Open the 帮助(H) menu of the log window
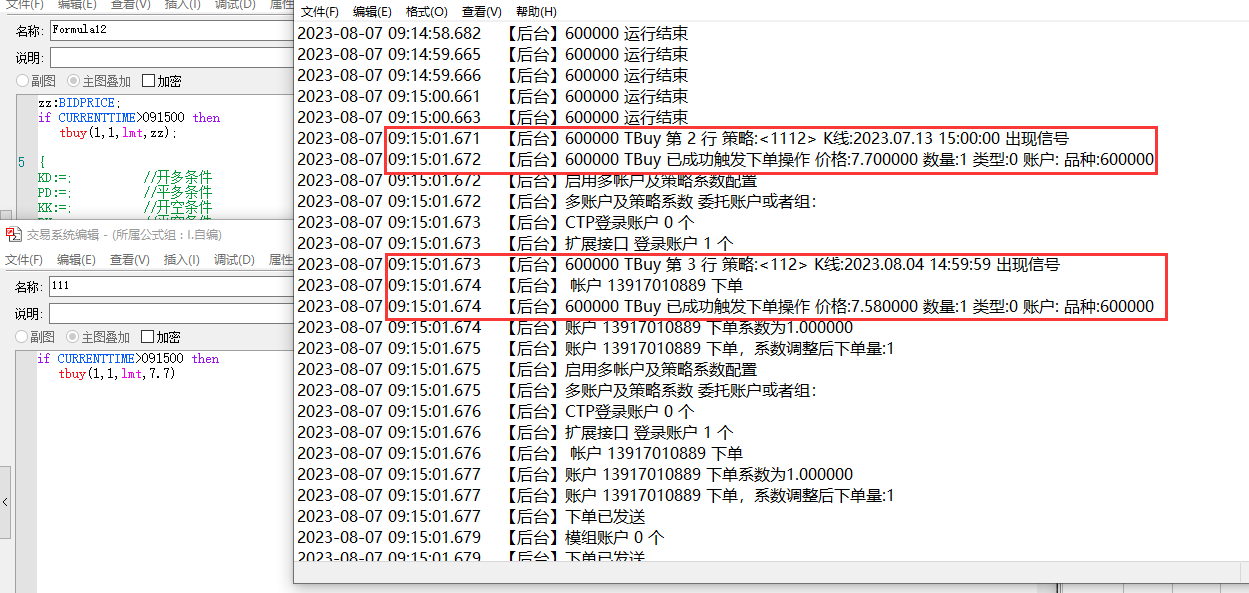 [536, 12]
